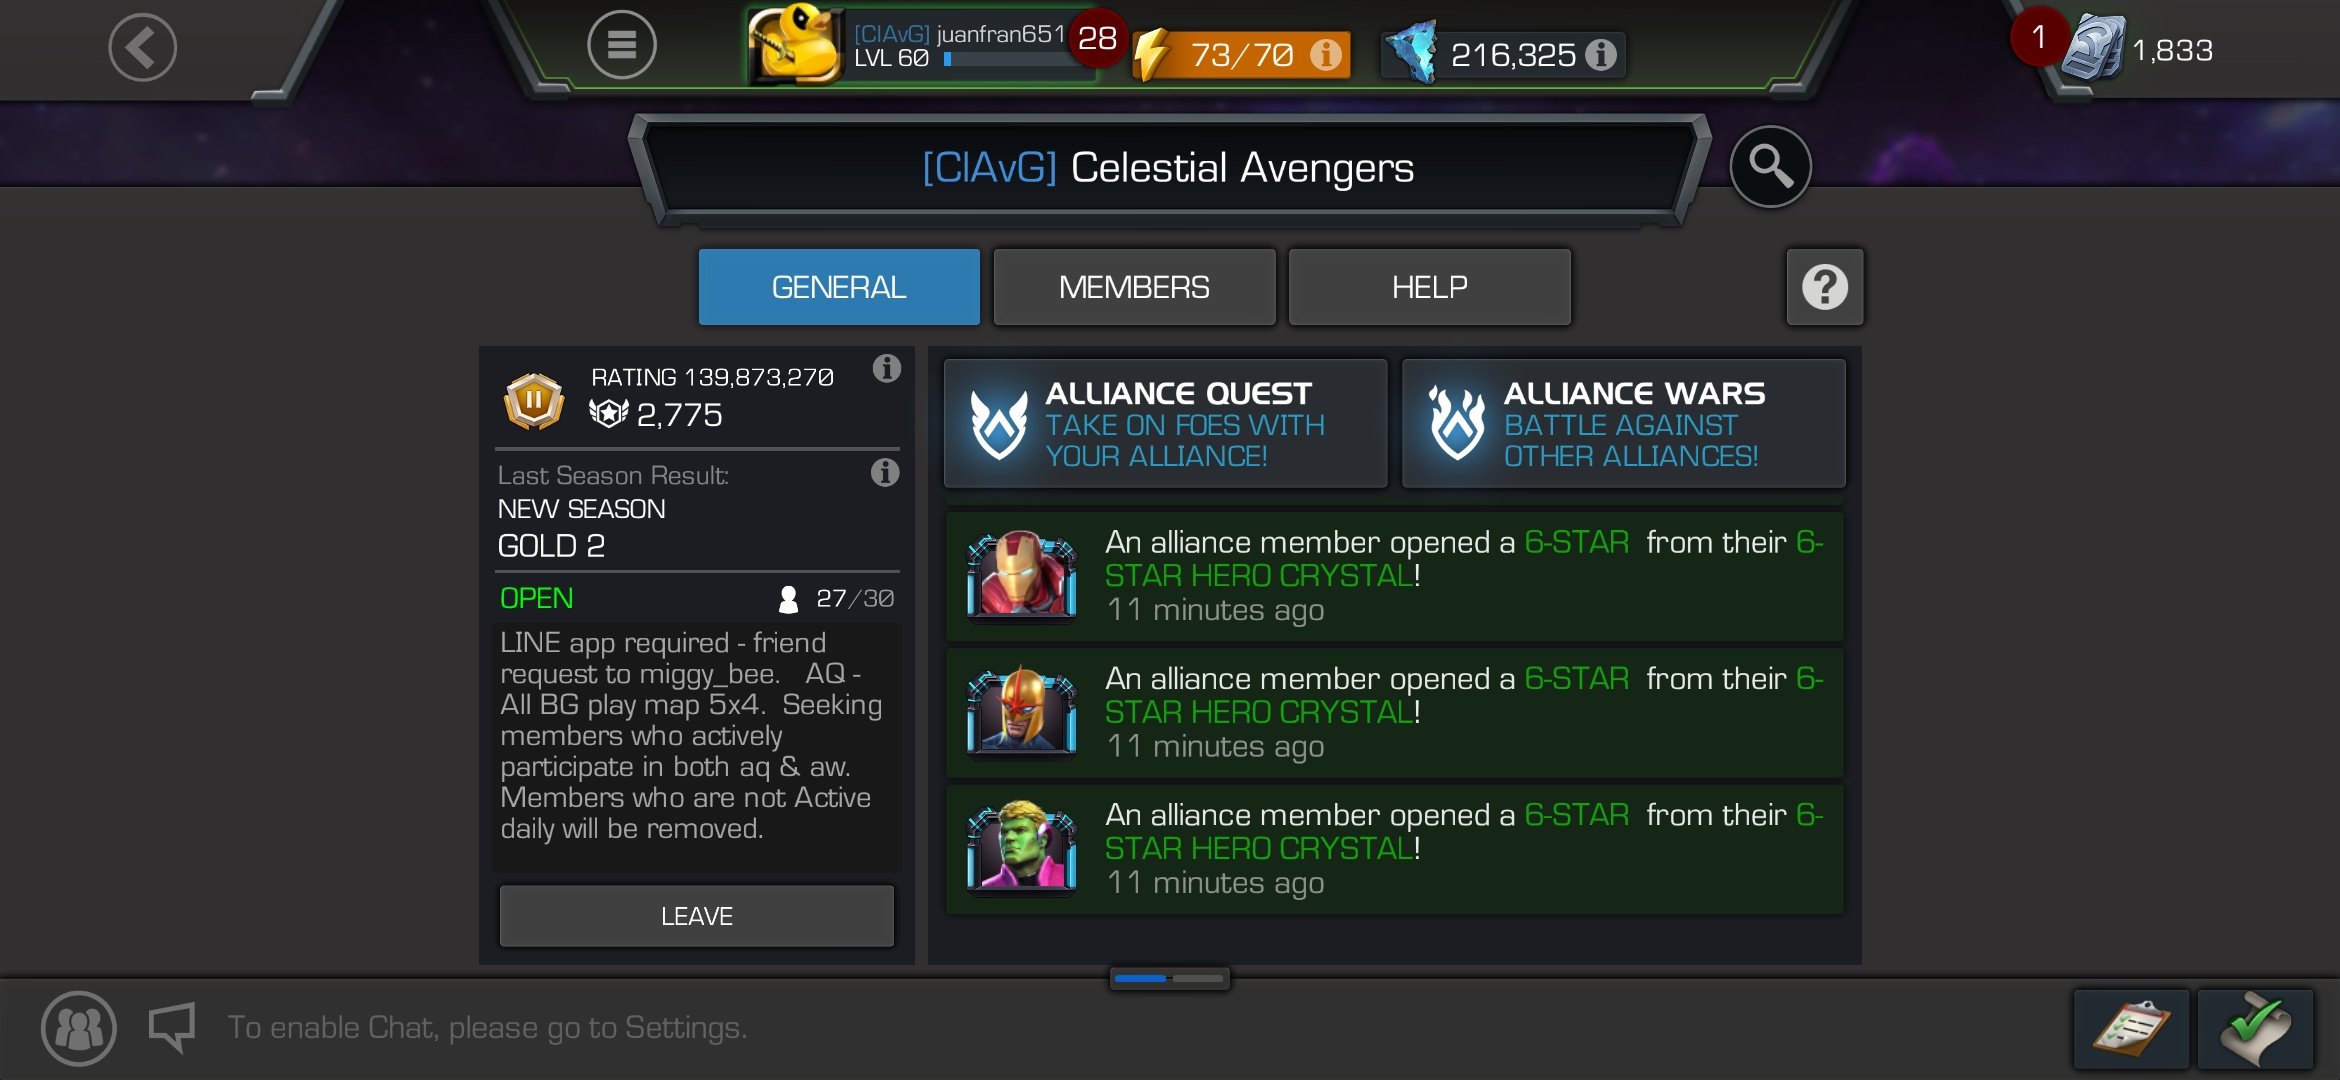
Task: Open the chat speech bubble
Action: [x=172, y=1027]
